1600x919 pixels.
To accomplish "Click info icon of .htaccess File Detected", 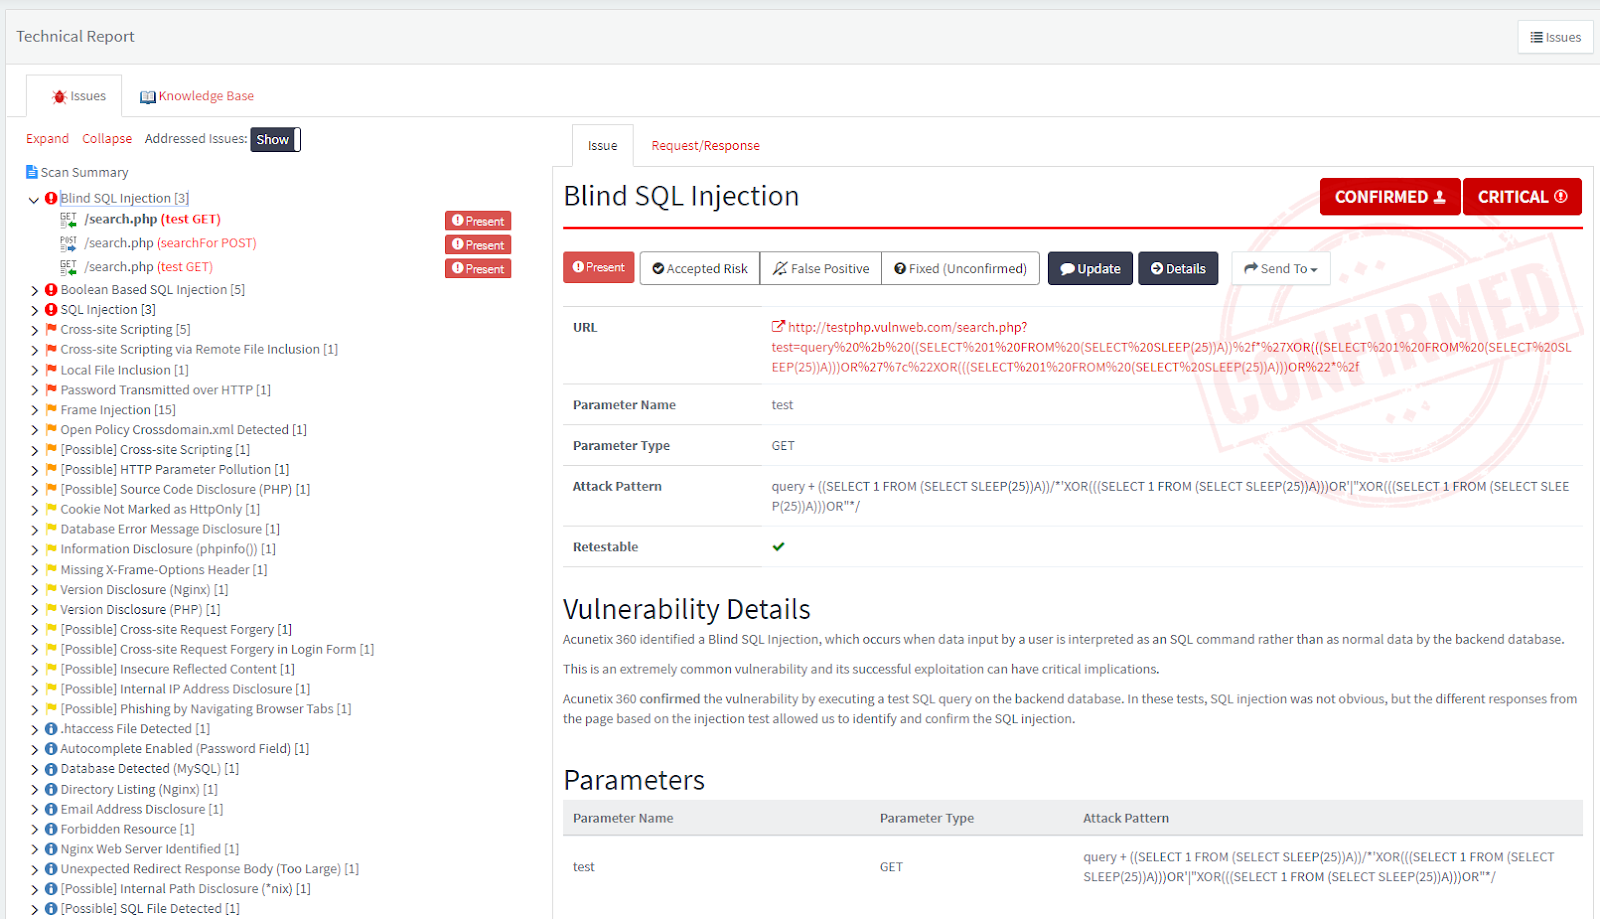I will click(51, 729).
